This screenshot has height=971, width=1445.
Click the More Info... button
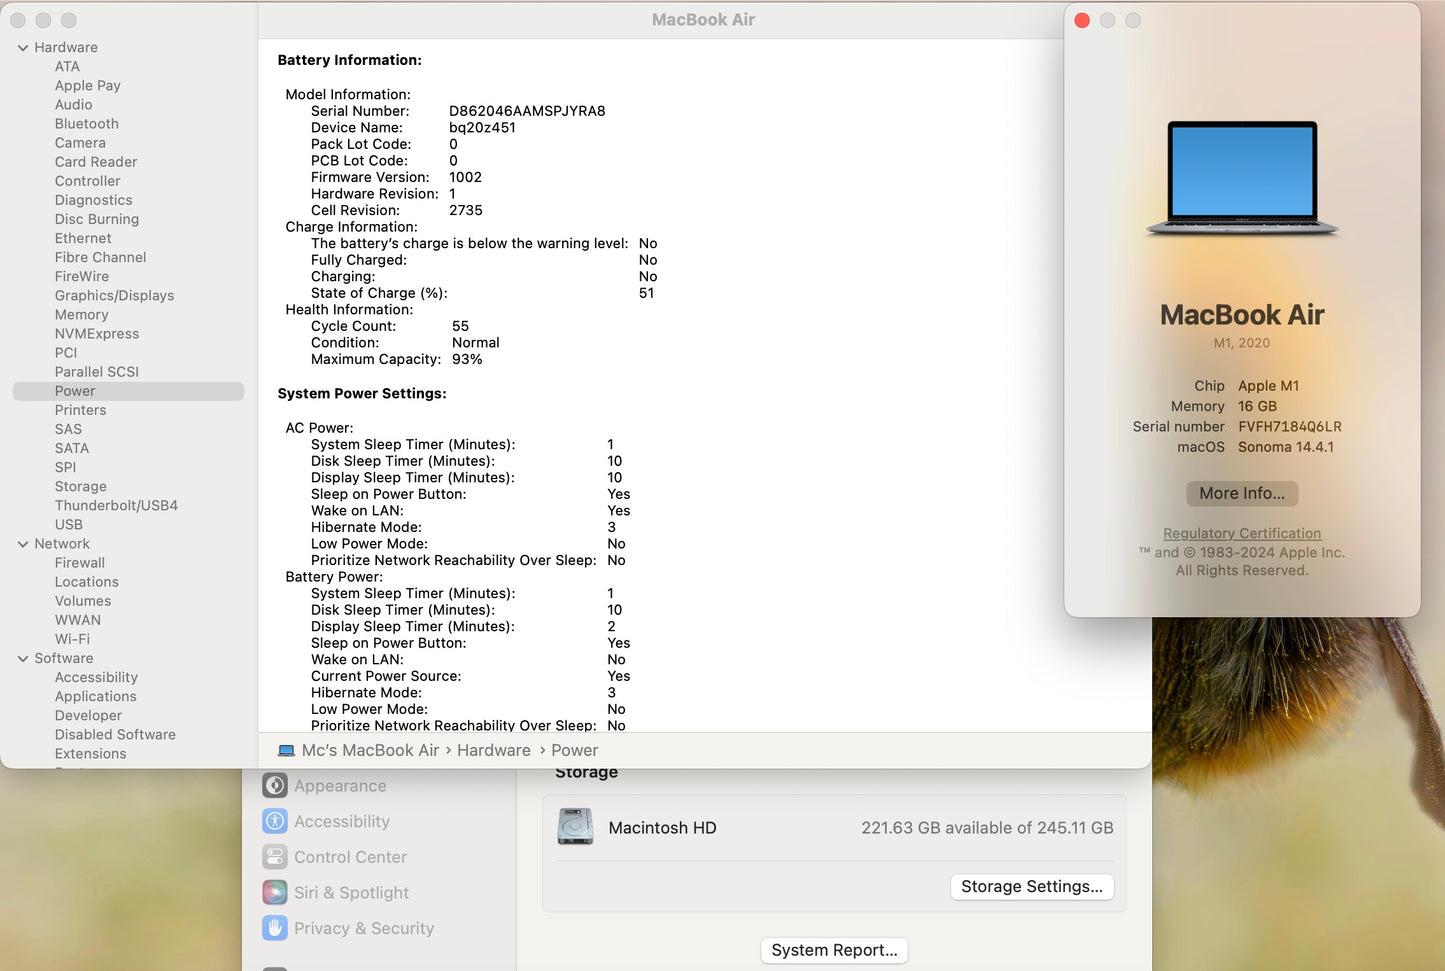coord(1241,493)
